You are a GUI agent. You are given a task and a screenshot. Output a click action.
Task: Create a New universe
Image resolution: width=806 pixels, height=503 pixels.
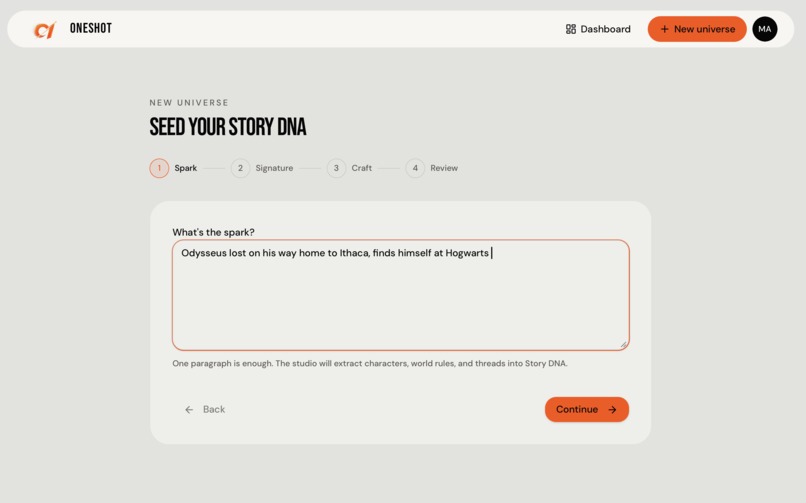pyautogui.click(x=697, y=29)
